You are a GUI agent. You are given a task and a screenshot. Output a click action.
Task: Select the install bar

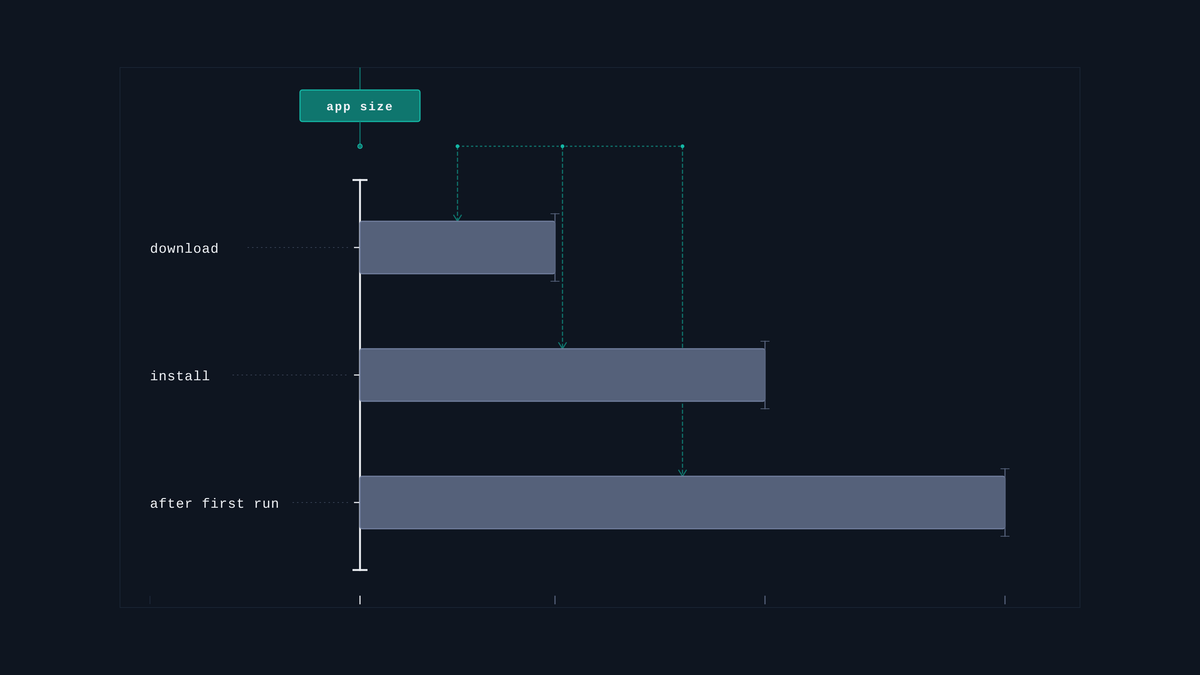pos(562,375)
